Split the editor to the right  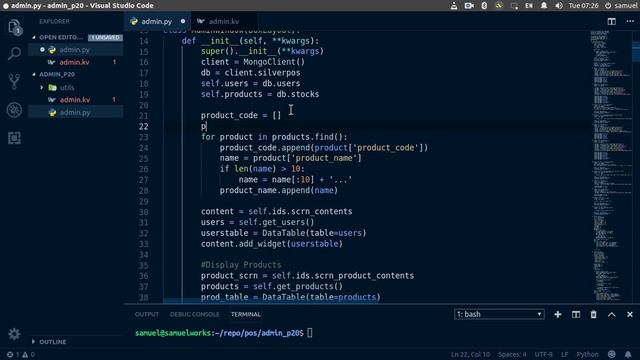[x=611, y=21]
